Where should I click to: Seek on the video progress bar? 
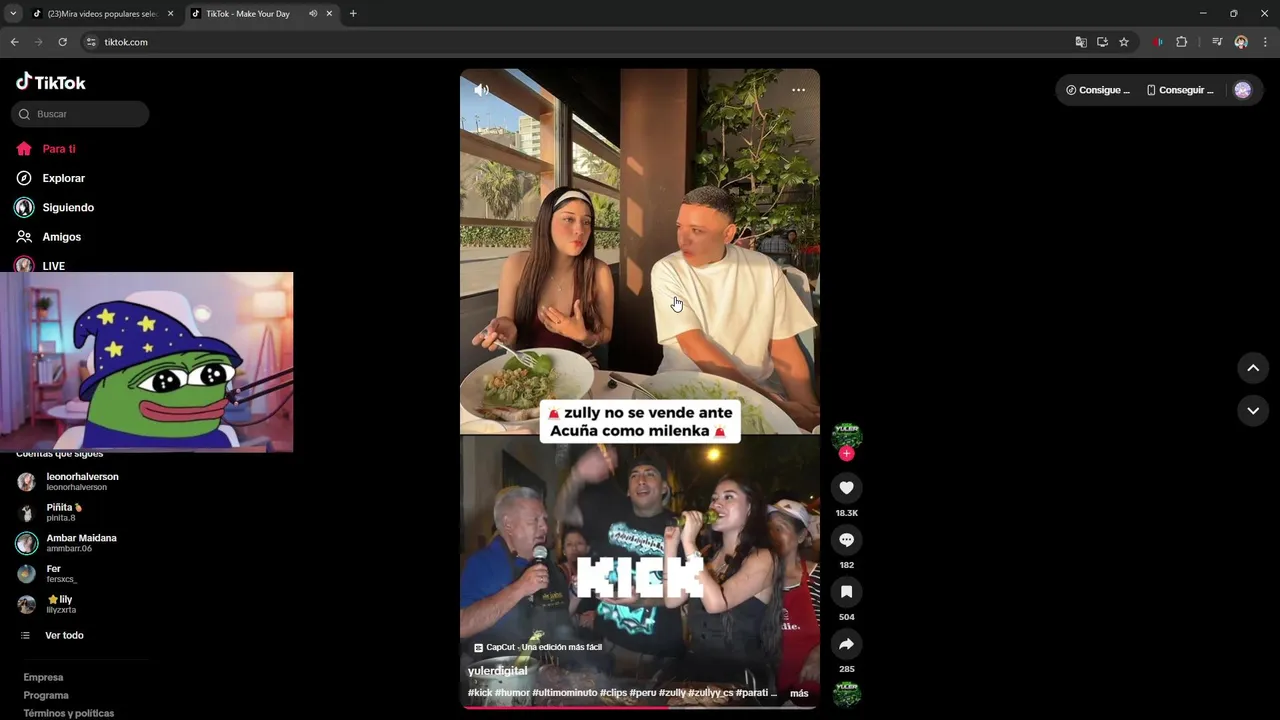pyautogui.click(x=640, y=707)
